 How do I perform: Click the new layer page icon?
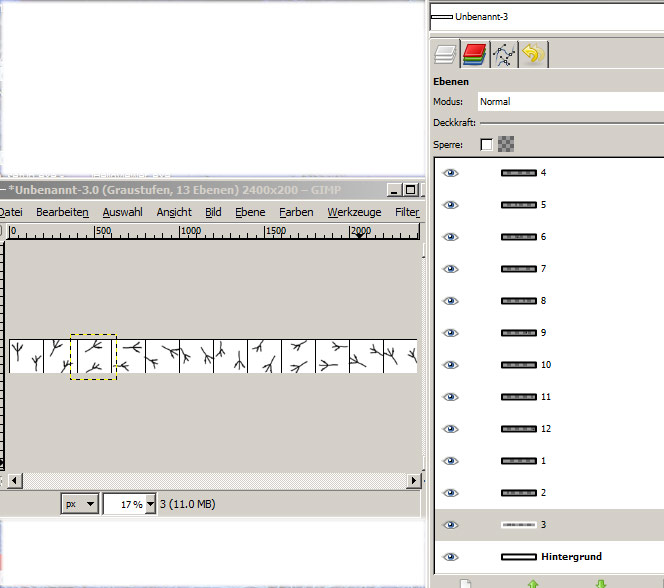tap(464, 583)
